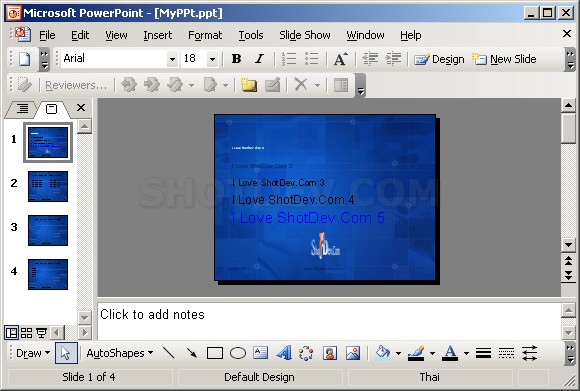Switch to the Outline tab
Image resolution: width=580 pixels, height=391 pixels.
[22, 109]
